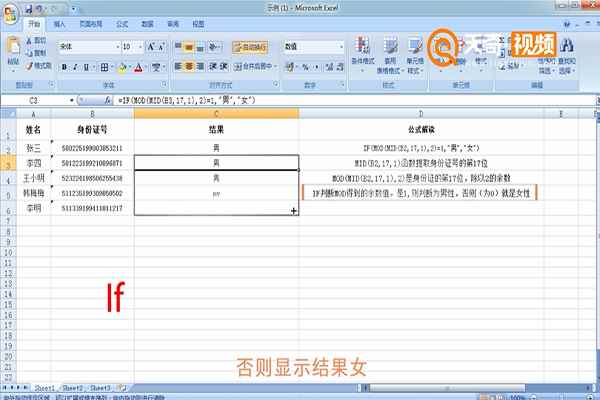Open the Alignment group dialog launcher
This screenshot has height=400, width=600.
276,84
